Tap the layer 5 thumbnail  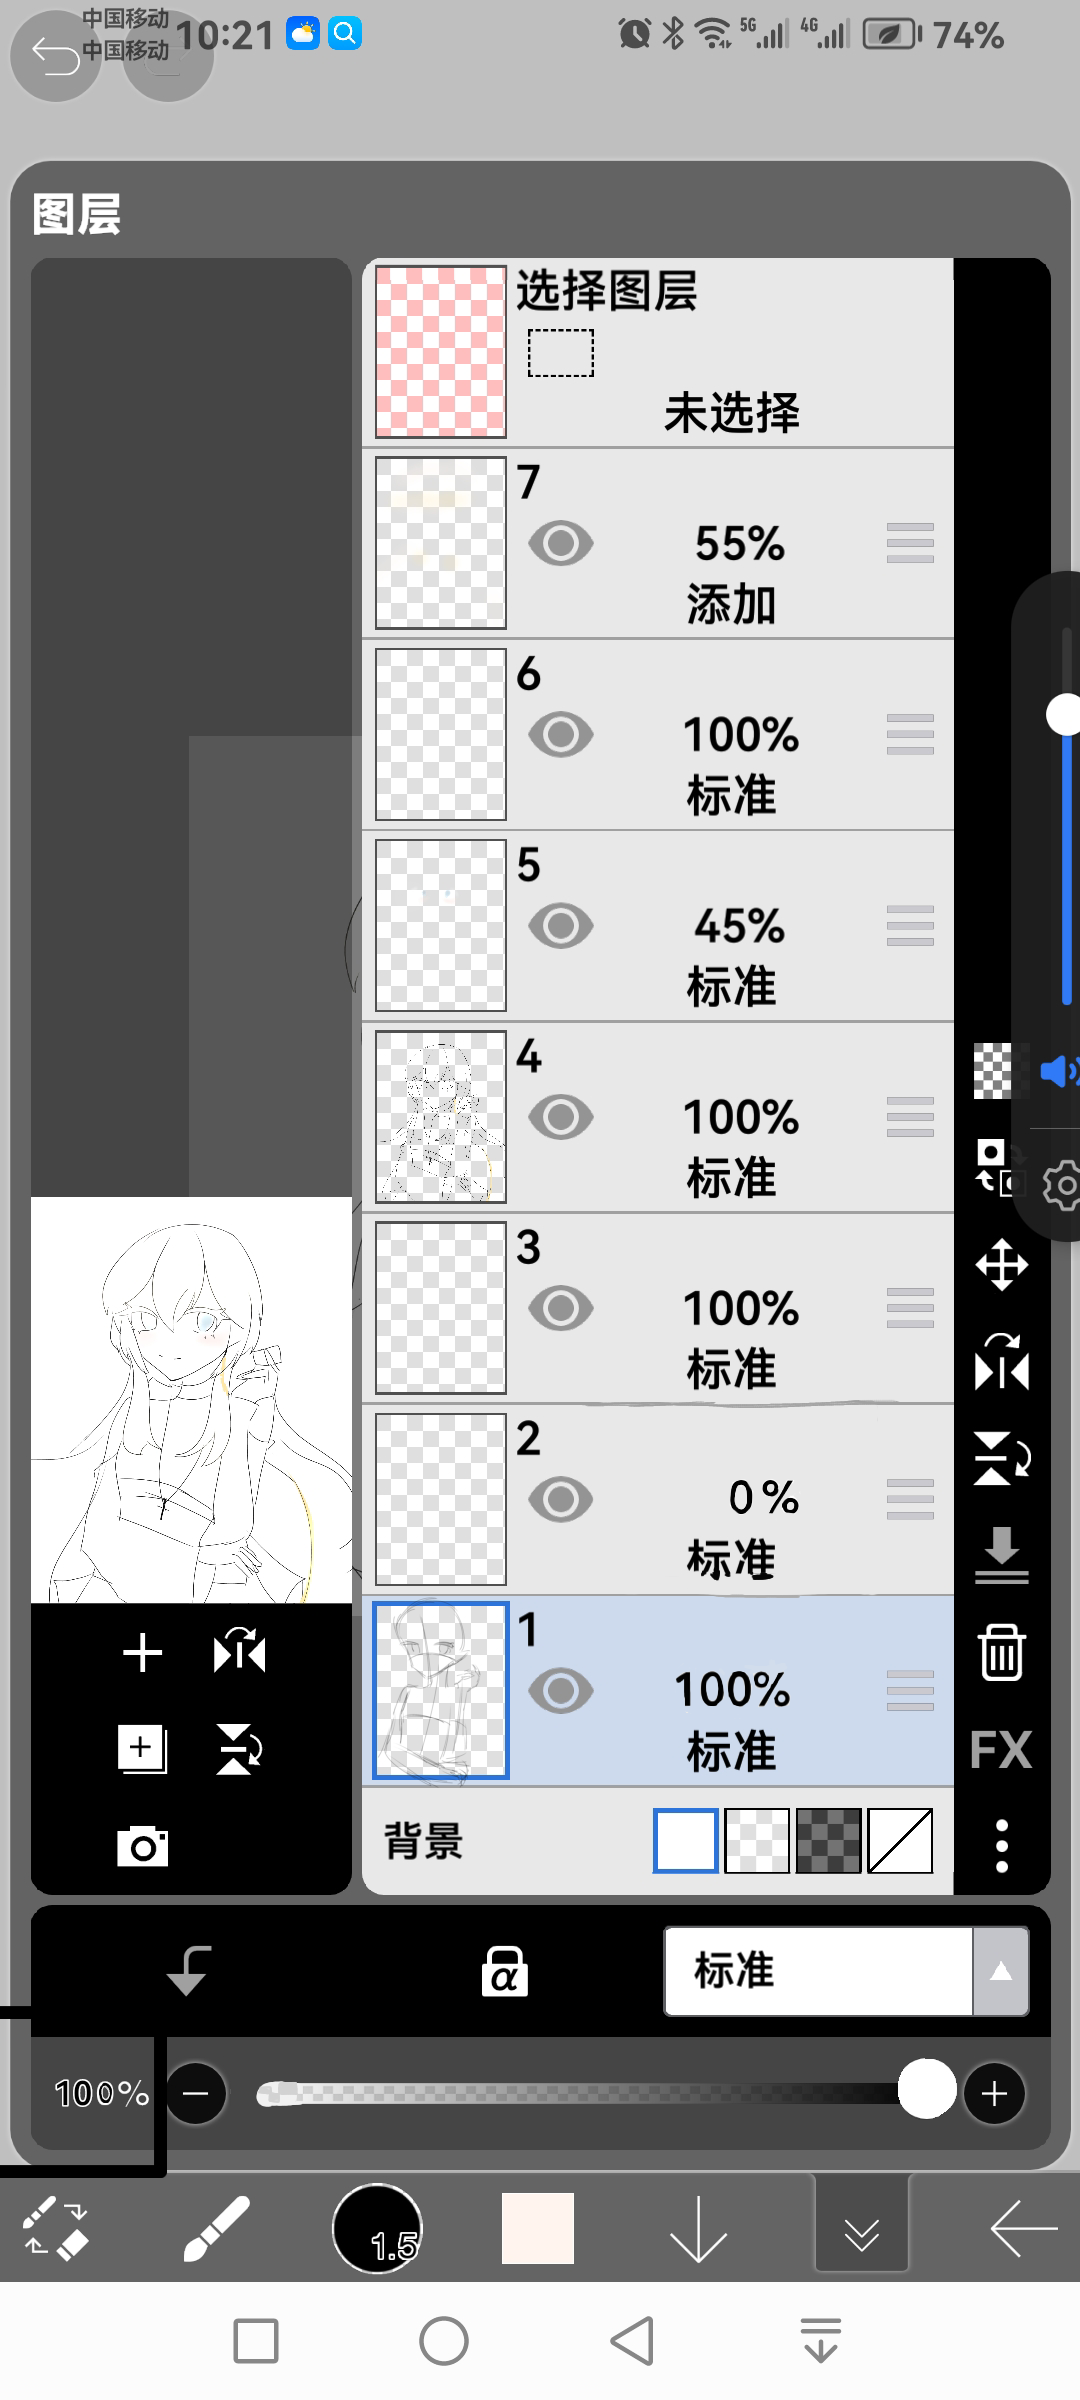point(441,926)
